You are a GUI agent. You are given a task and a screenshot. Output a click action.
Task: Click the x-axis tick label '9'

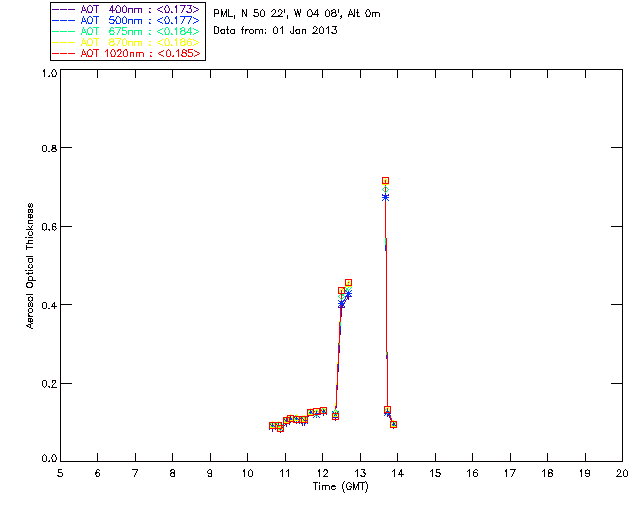pyautogui.click(x=210, y=473)
